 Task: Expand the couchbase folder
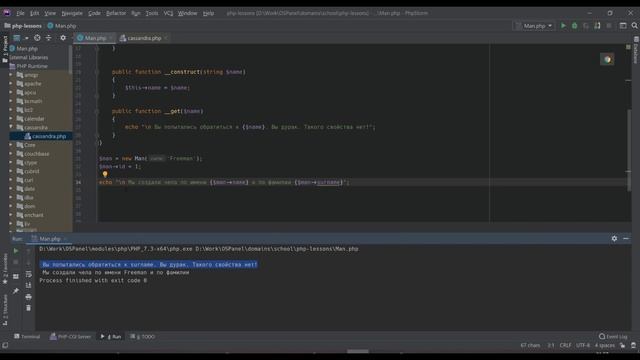pyautogui.click(x=11, y=154)
